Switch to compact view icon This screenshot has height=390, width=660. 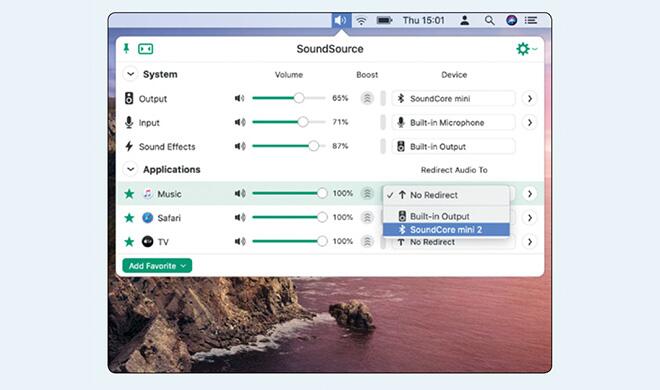click(x=146, y=49)
